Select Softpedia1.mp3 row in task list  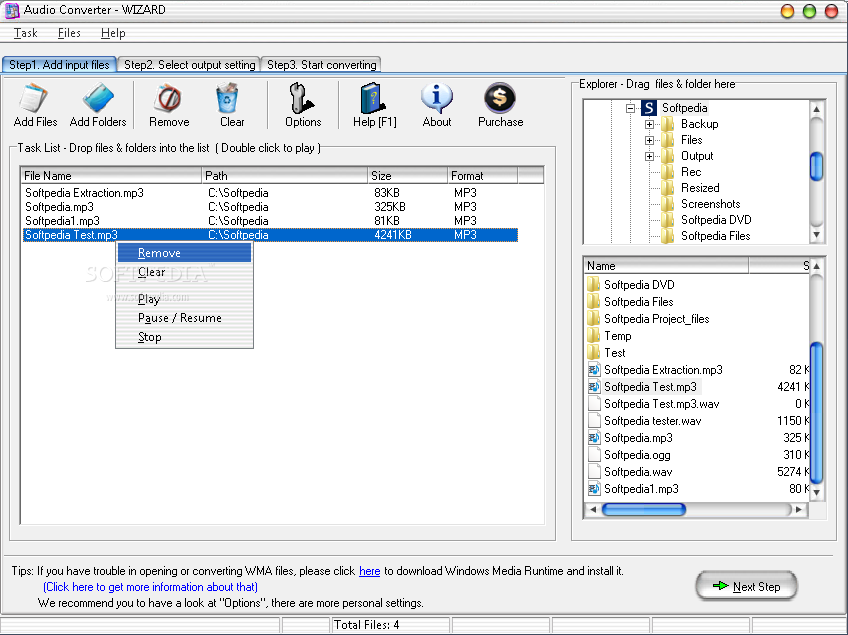tap(270, 221)
